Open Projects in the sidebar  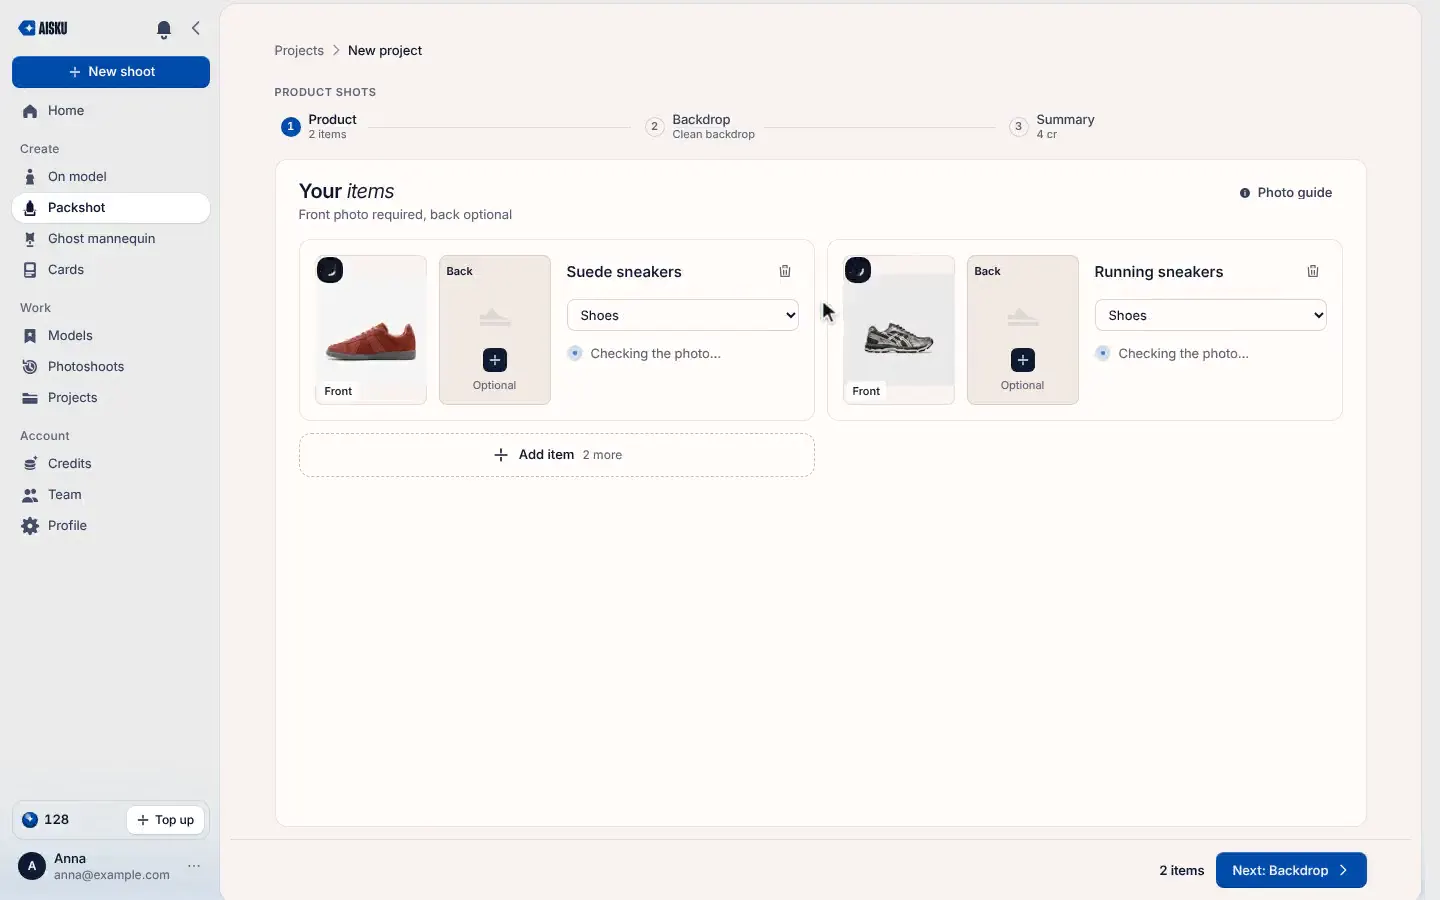(111, 398)
